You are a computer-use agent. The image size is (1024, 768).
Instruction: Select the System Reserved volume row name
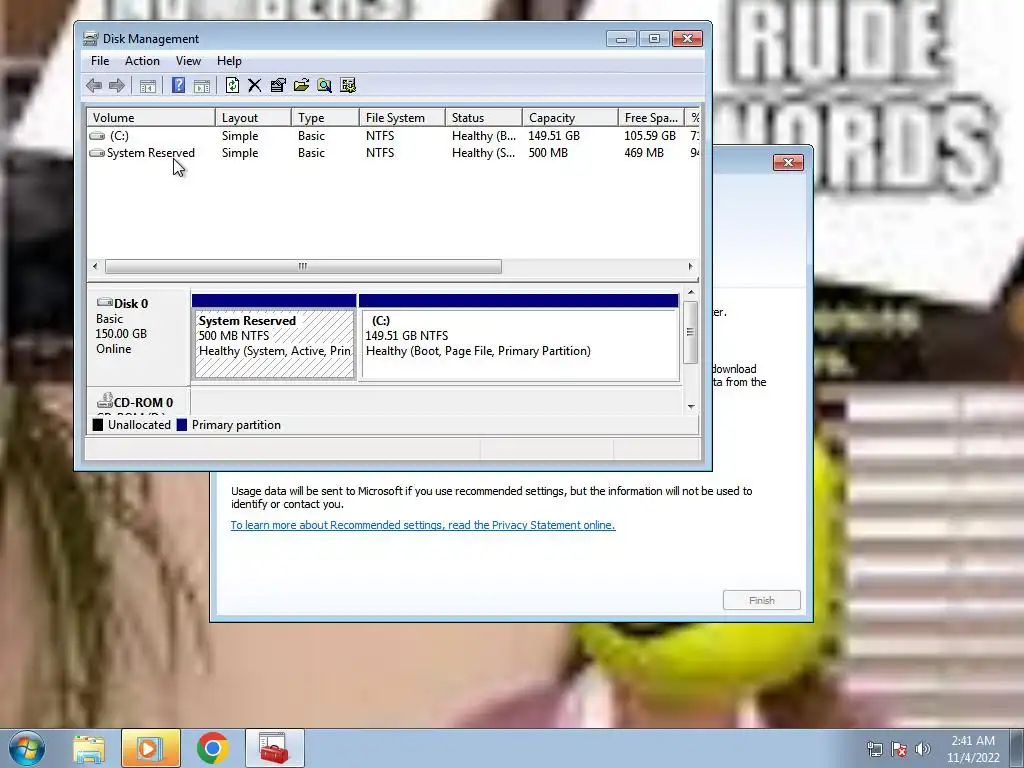pyautogui.click(x=151, y=153)
